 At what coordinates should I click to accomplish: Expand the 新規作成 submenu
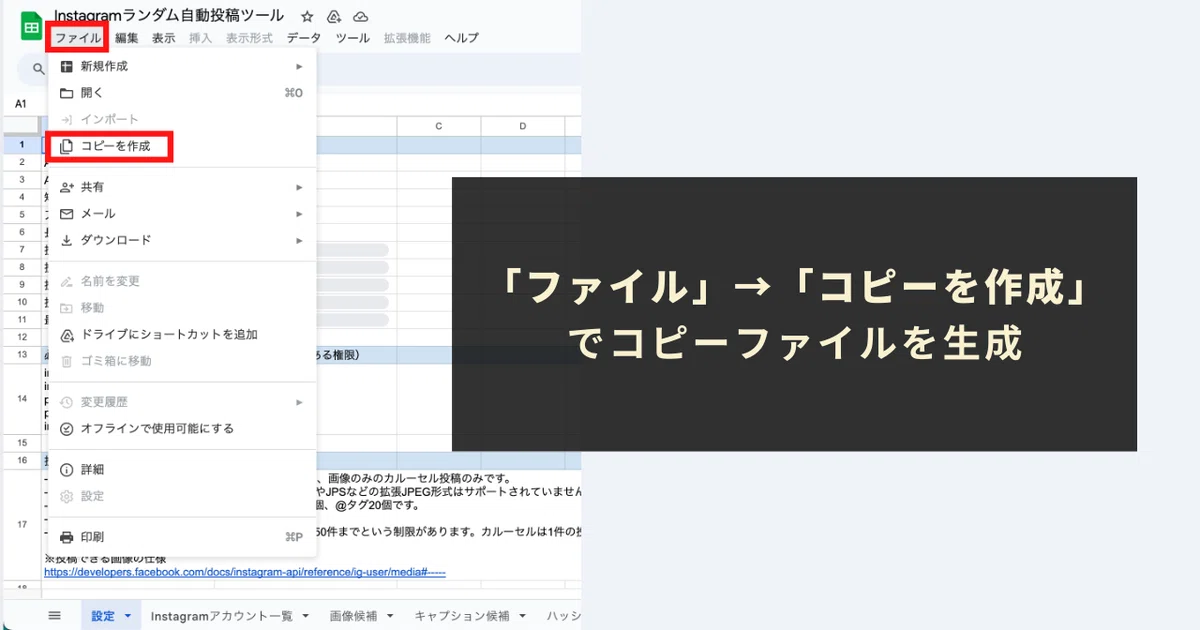(182, 66)
